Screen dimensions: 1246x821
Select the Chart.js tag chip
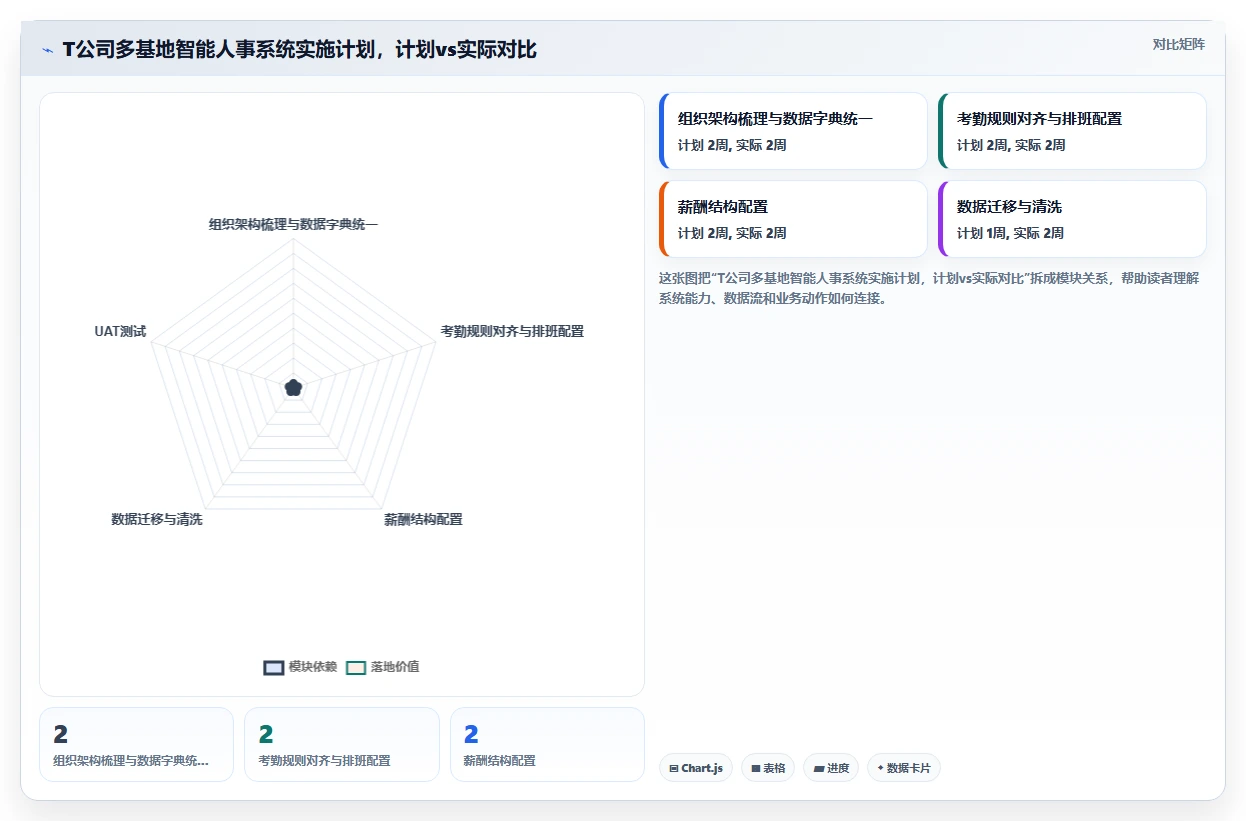pyautogui.click(x=696, y=768)
